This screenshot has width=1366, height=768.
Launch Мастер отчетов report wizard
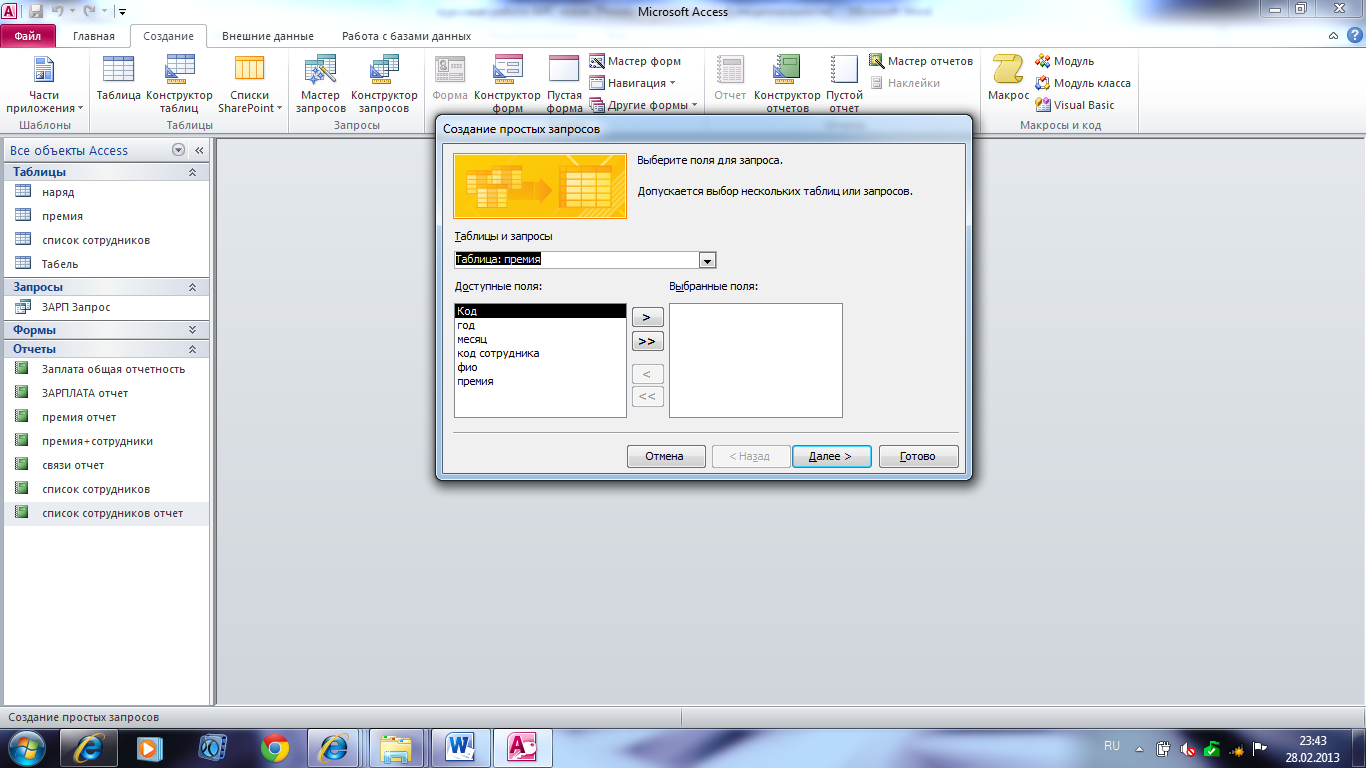(921, 61)
